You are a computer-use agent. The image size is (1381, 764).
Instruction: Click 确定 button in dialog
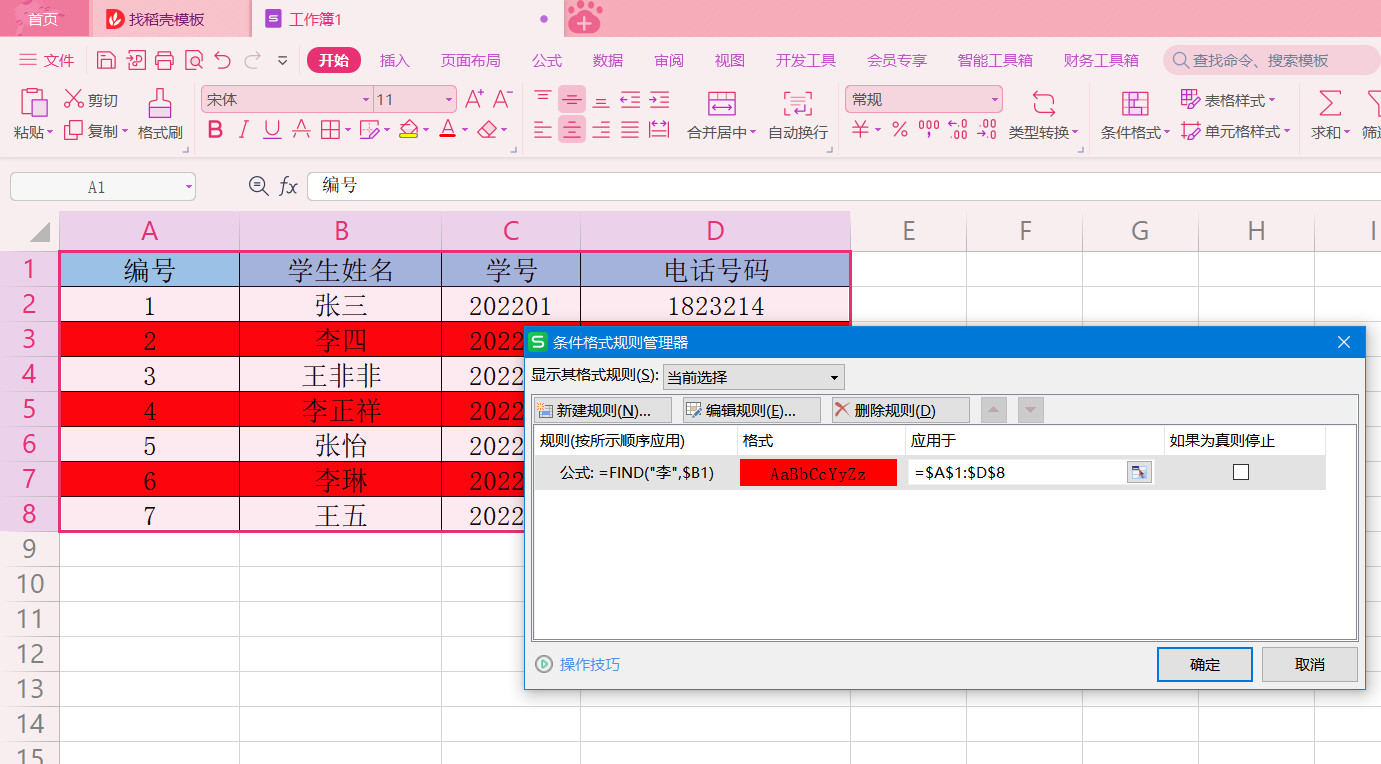click(x=1205, y=664)
